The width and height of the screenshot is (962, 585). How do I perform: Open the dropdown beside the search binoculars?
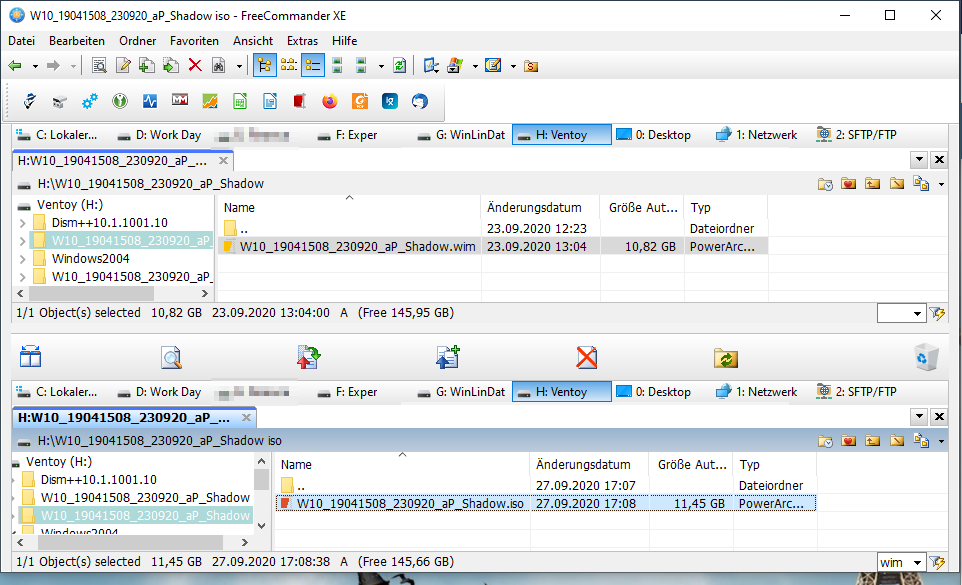[x=239, y=66]
